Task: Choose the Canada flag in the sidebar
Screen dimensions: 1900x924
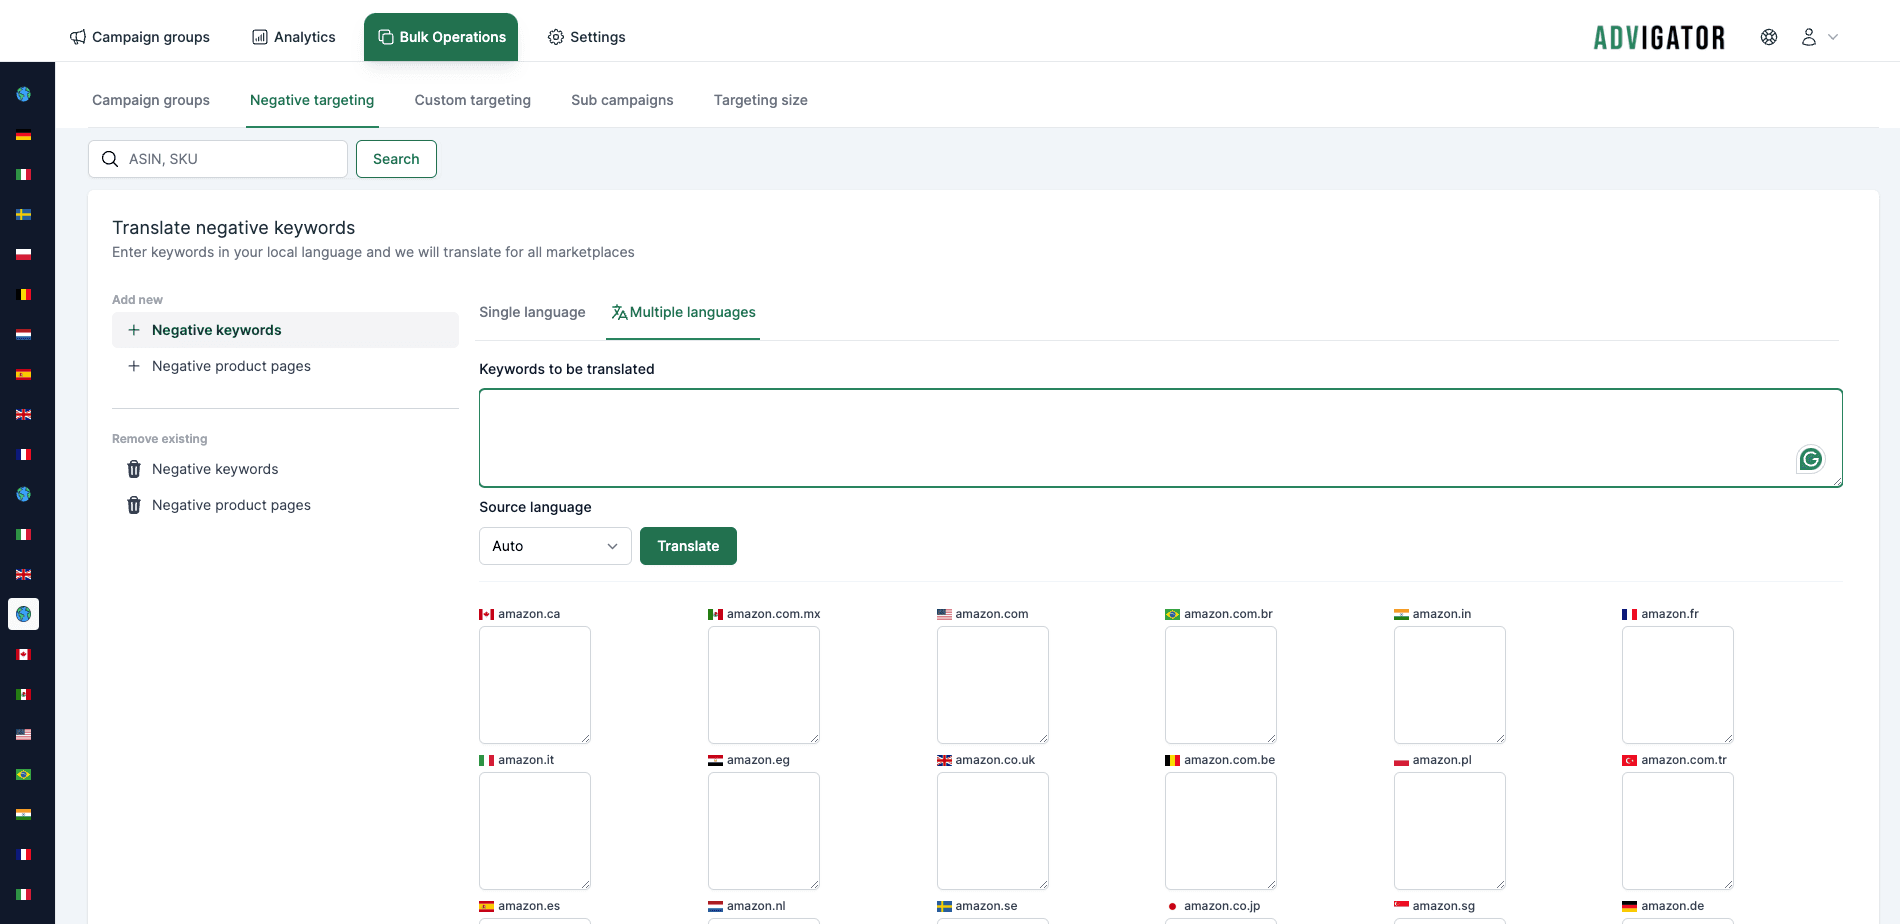Action: (23, 655)
